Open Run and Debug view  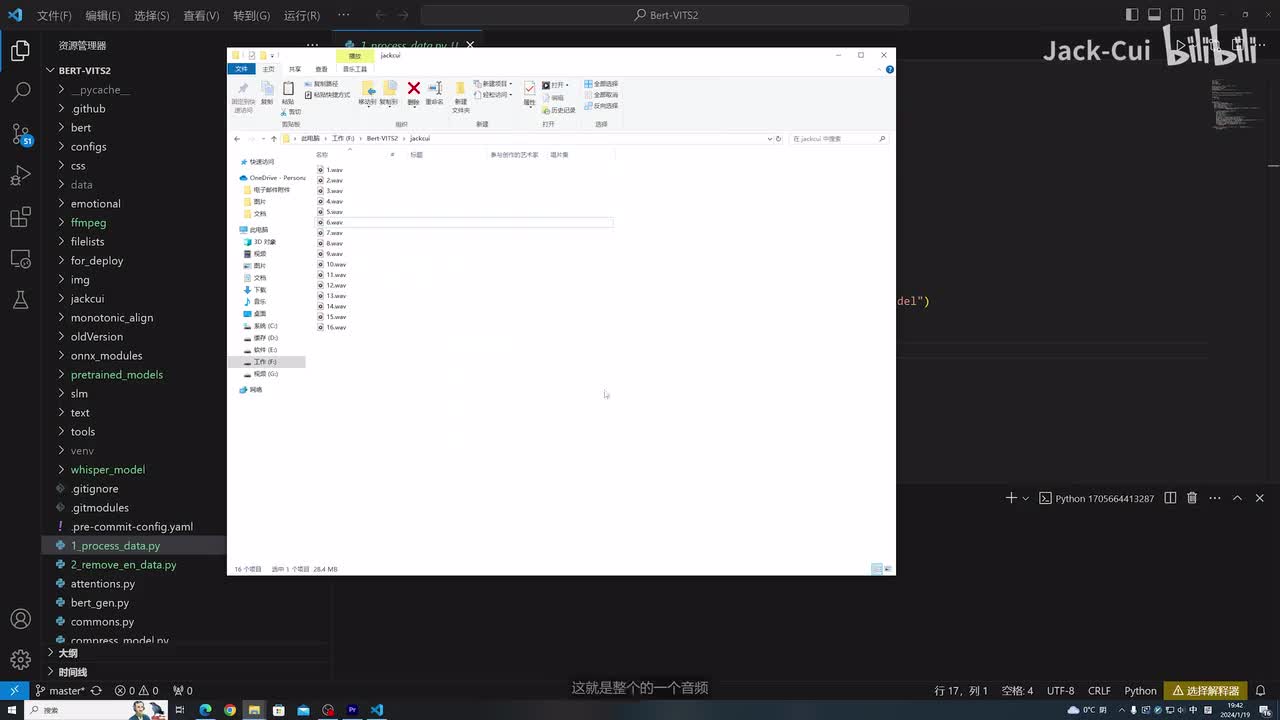20,176
